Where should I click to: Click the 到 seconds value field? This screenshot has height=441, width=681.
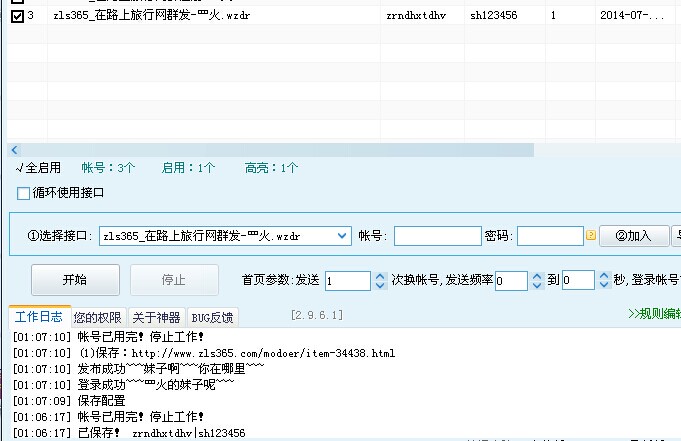click(579, 281)
